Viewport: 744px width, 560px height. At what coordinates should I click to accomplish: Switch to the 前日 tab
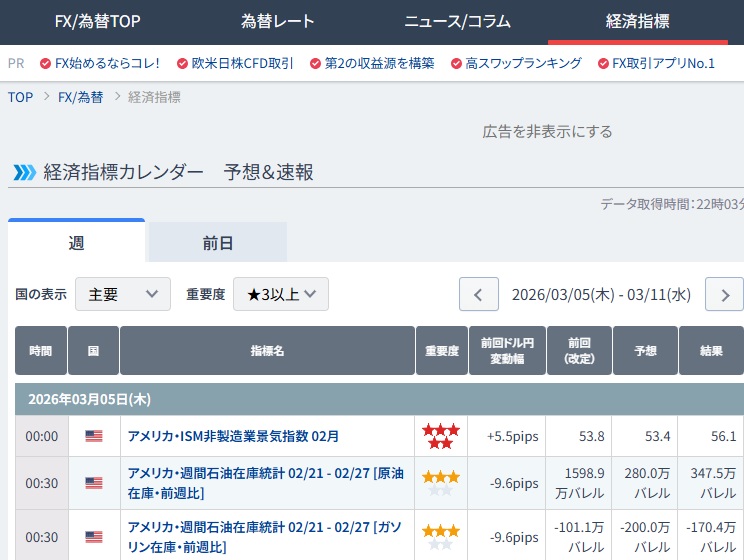click(x=218, y=243)
